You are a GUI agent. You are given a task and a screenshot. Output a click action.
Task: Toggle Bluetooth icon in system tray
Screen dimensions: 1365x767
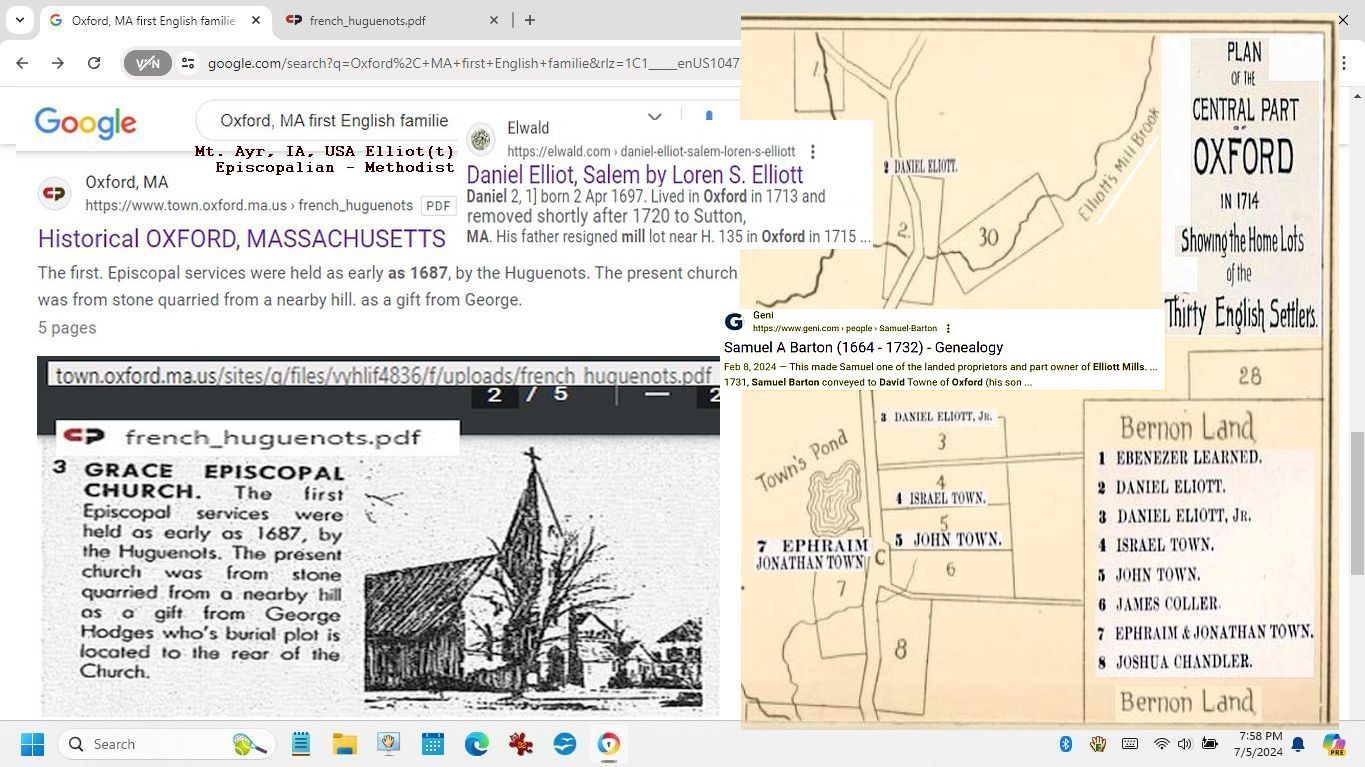1066,744
